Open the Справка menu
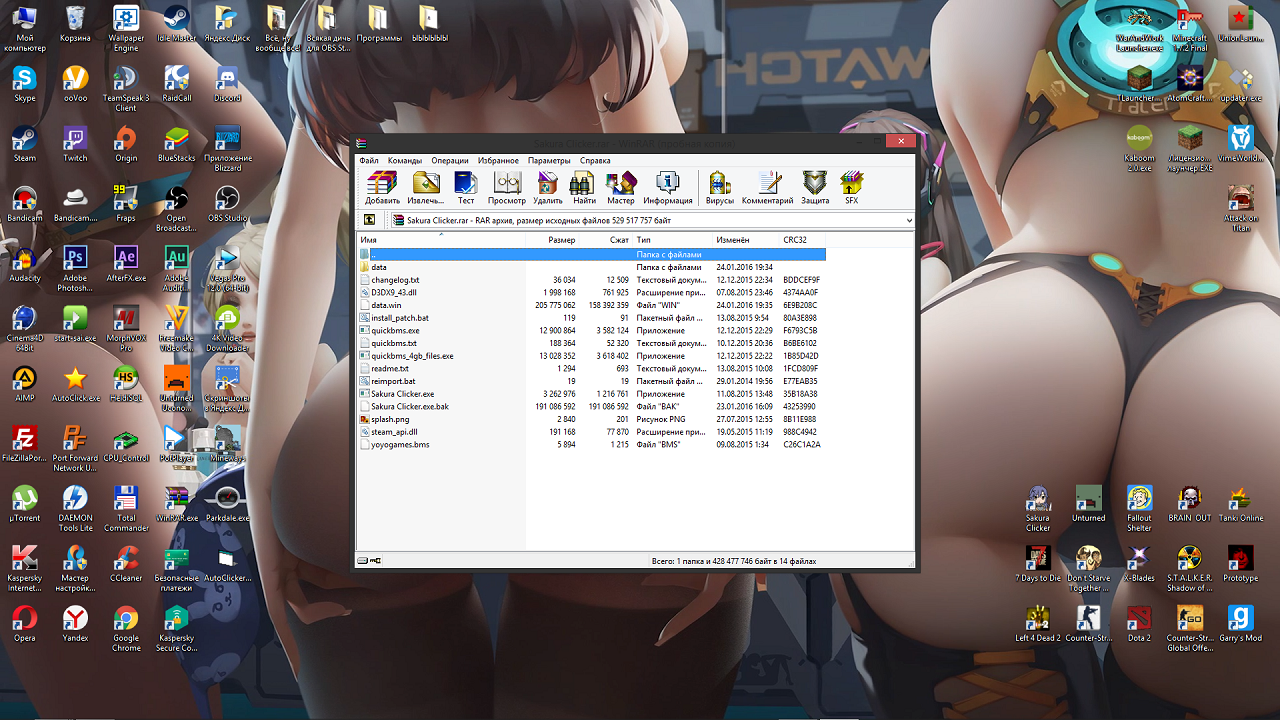The image size is (1280, 720). (x=595, y=160)
